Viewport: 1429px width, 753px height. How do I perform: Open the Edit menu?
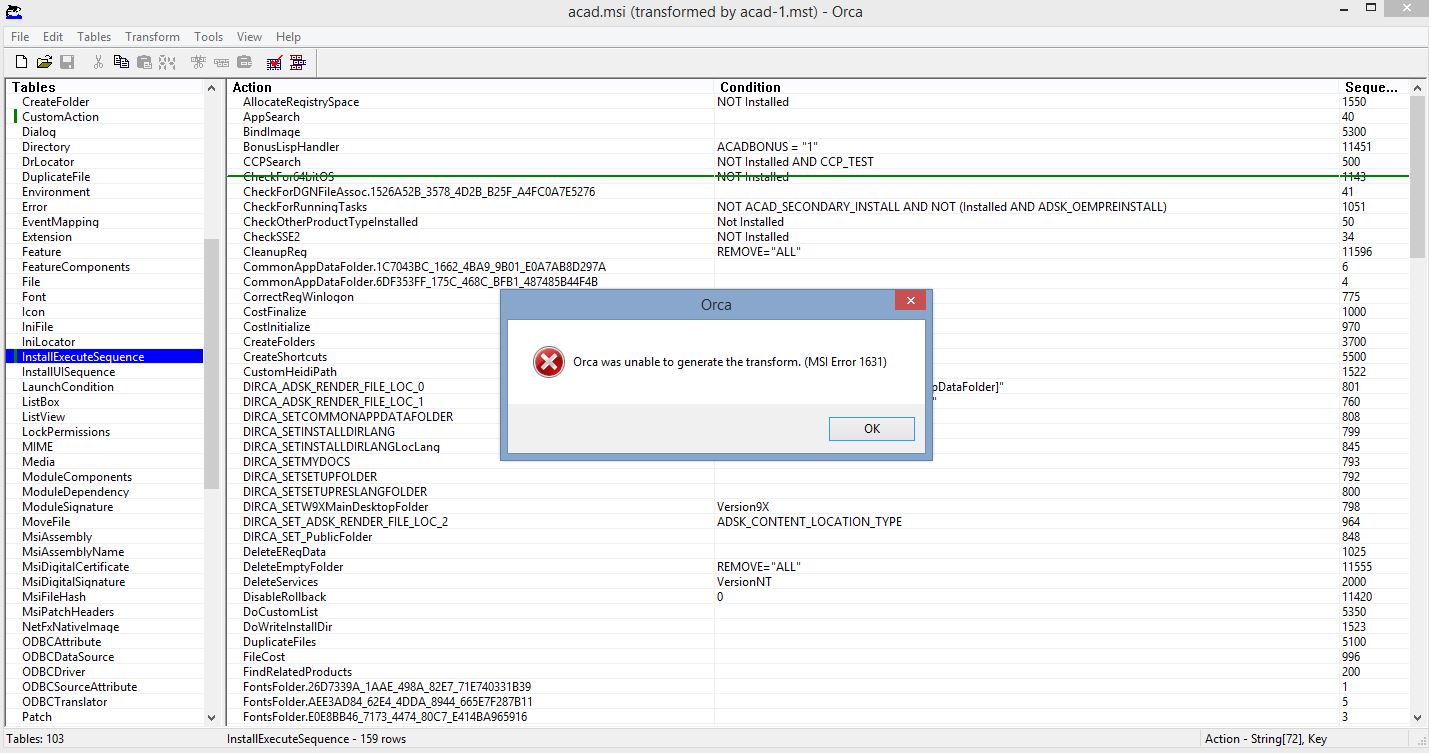tap(53, 37)
